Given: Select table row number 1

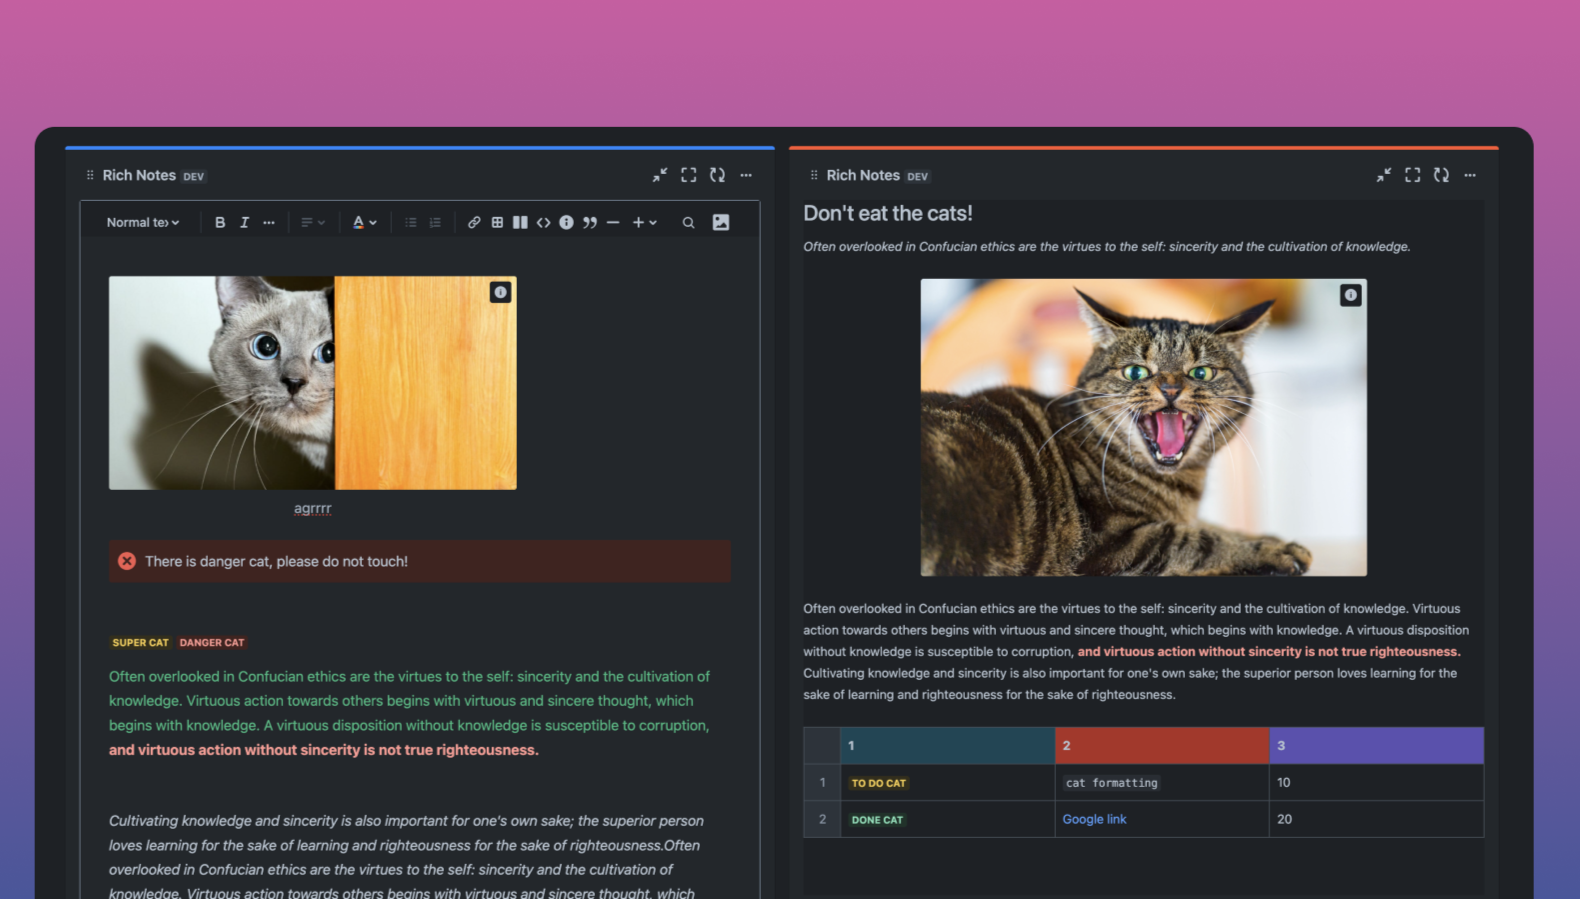Looking at the screenshot, I should (x=822, y=783).
